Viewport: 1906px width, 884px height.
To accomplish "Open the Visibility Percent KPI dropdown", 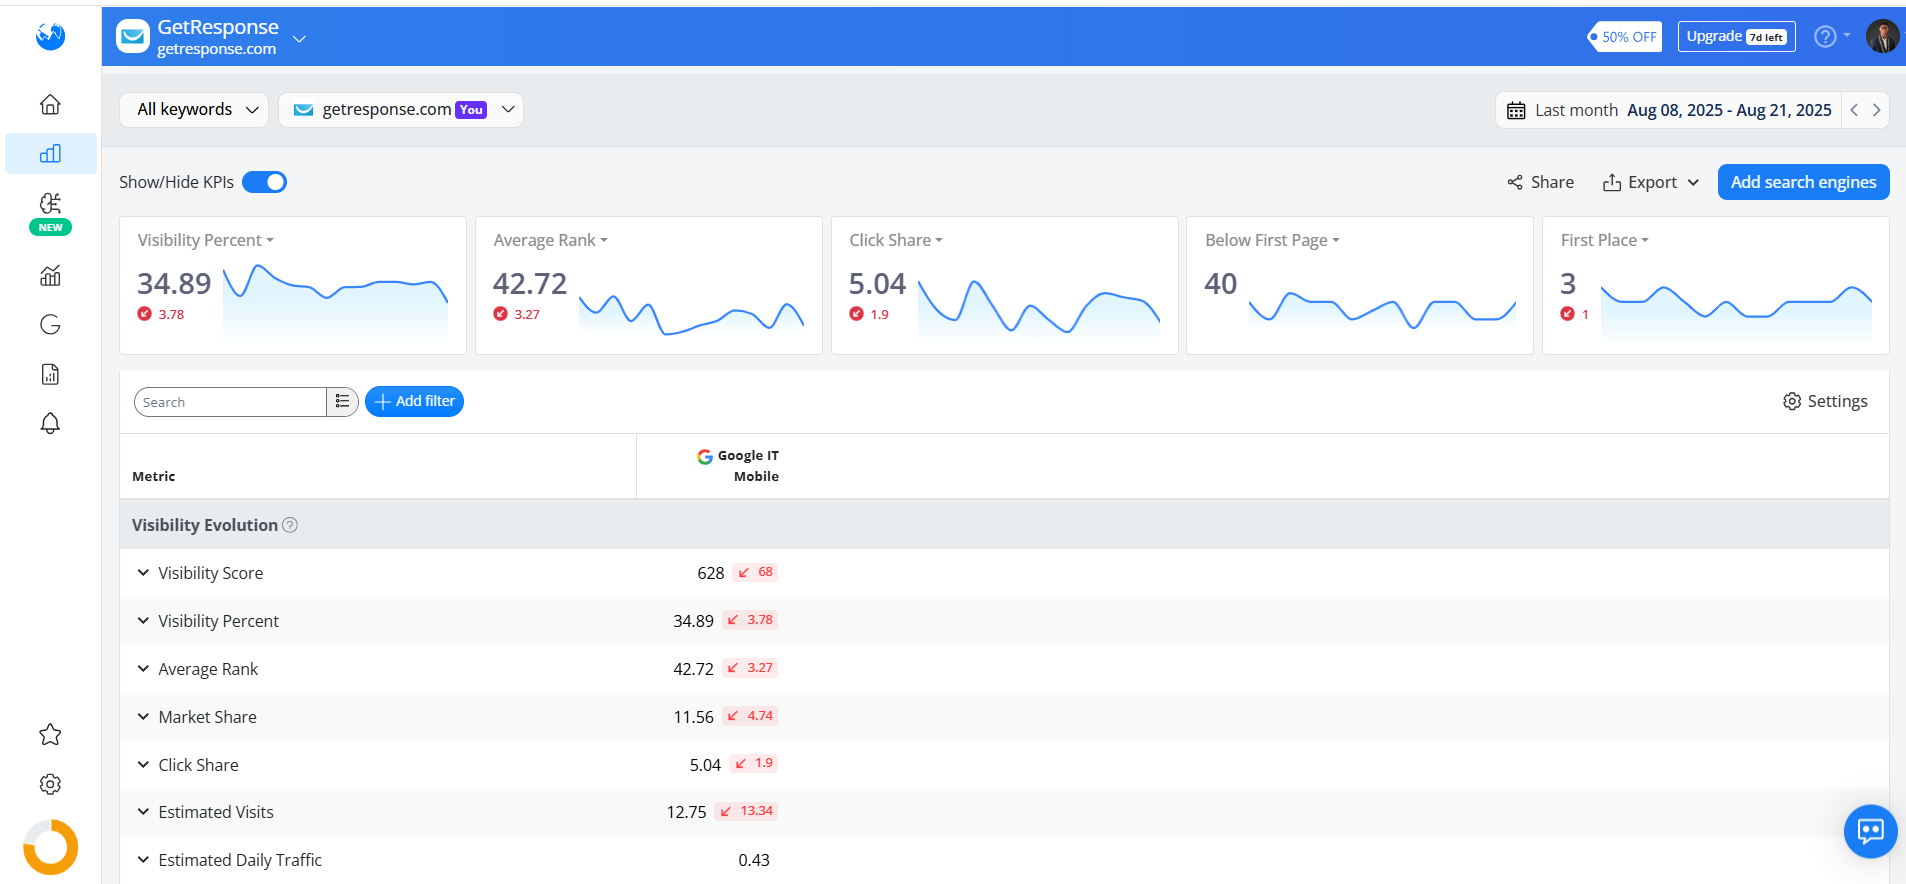I will click(x=205, y=240).
